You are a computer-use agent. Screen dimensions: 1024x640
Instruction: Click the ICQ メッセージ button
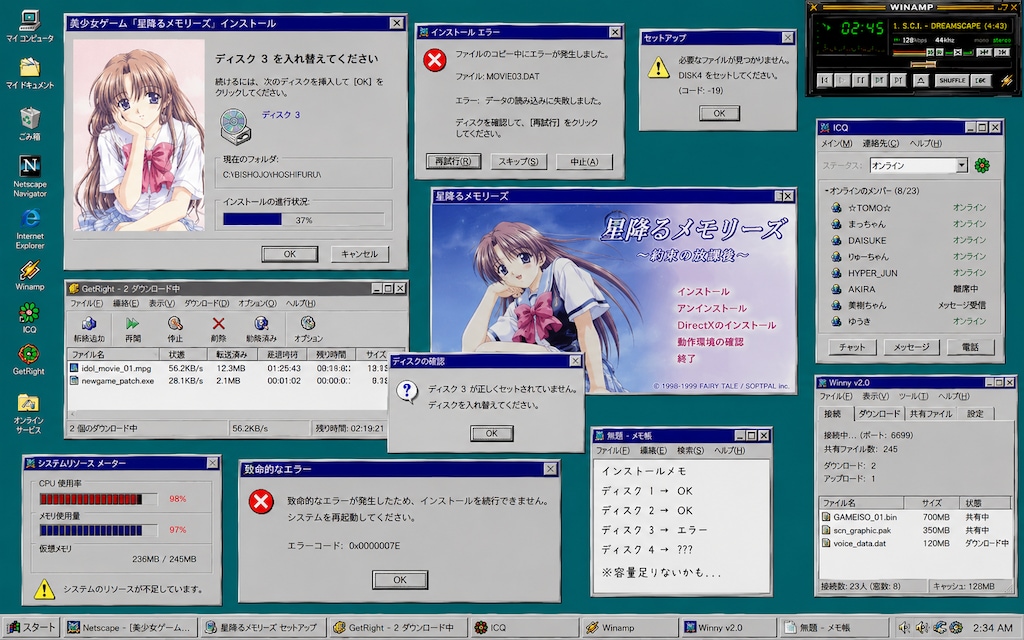(911, 347)
